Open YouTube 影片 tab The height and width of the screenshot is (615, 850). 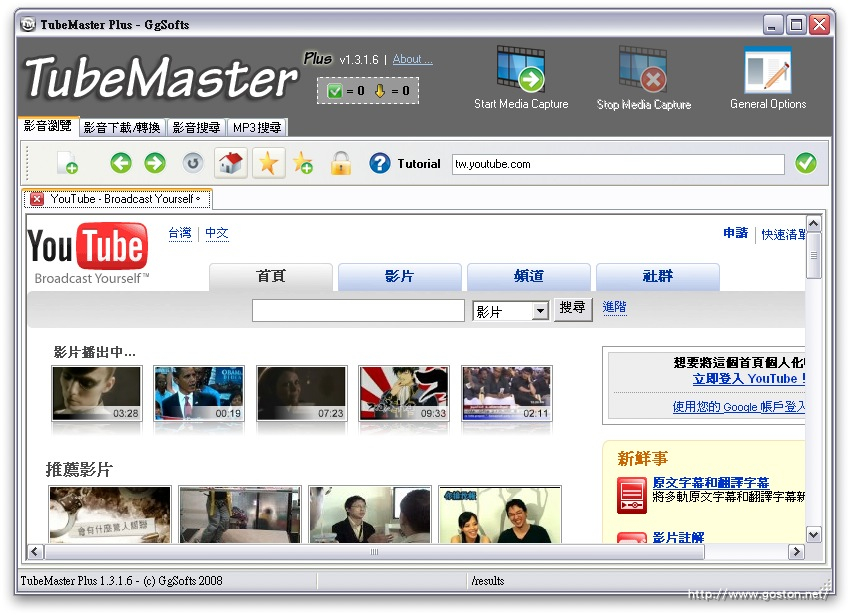(x=400, y=277)
